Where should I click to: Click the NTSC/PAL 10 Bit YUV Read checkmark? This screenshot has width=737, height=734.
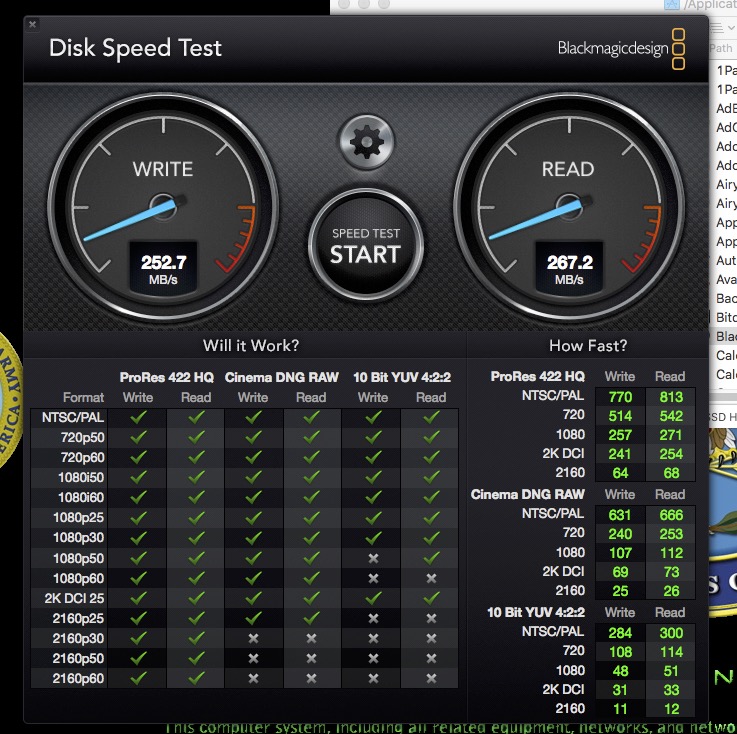[431, 417]
